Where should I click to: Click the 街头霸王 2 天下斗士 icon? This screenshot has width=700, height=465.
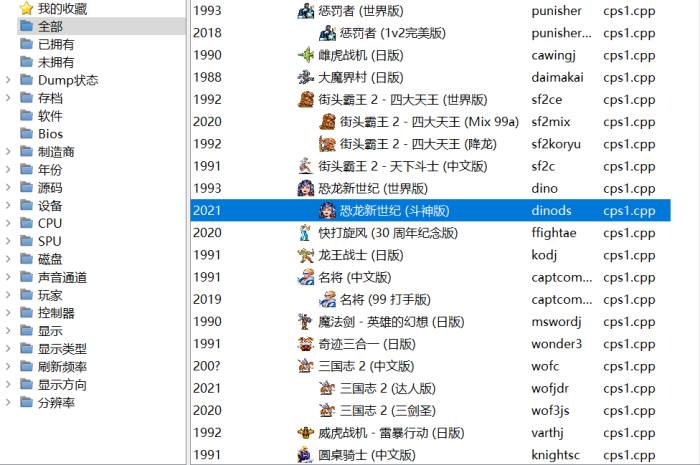(x=306, y=166)
